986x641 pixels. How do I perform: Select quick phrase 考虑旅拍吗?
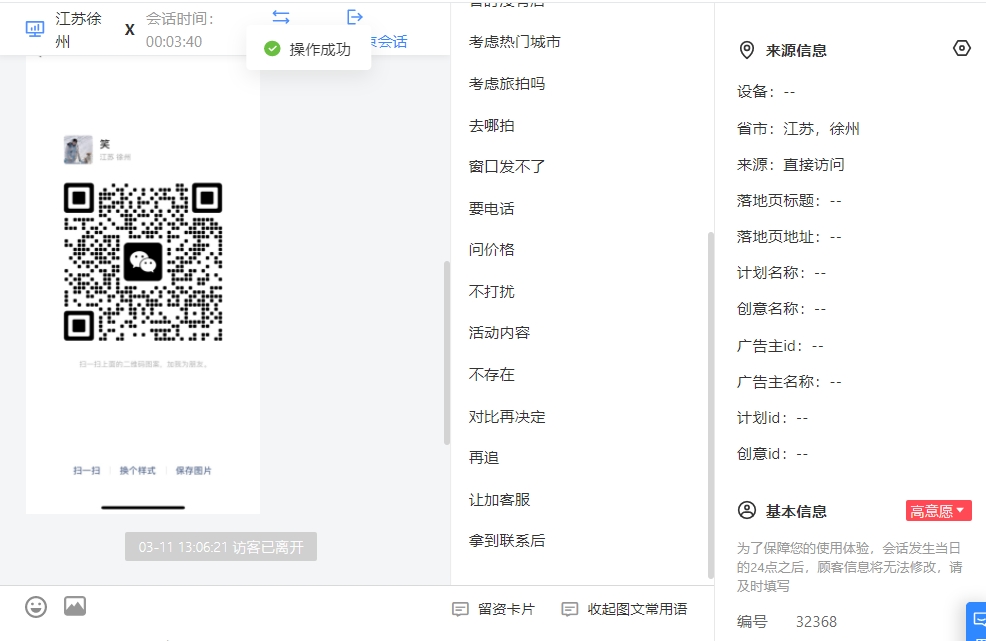point(507,84)
